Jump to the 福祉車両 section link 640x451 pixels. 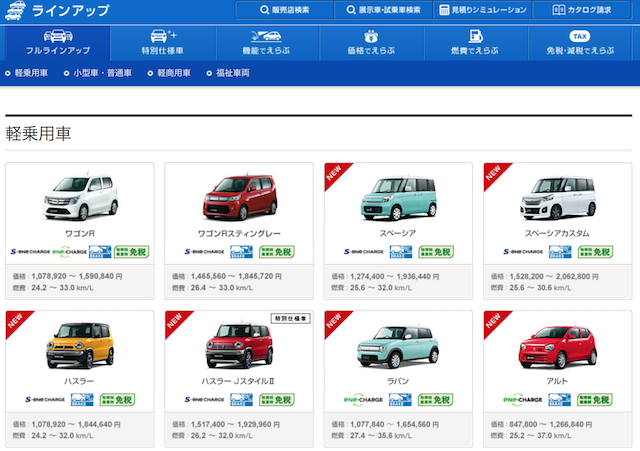coord(228,73)
